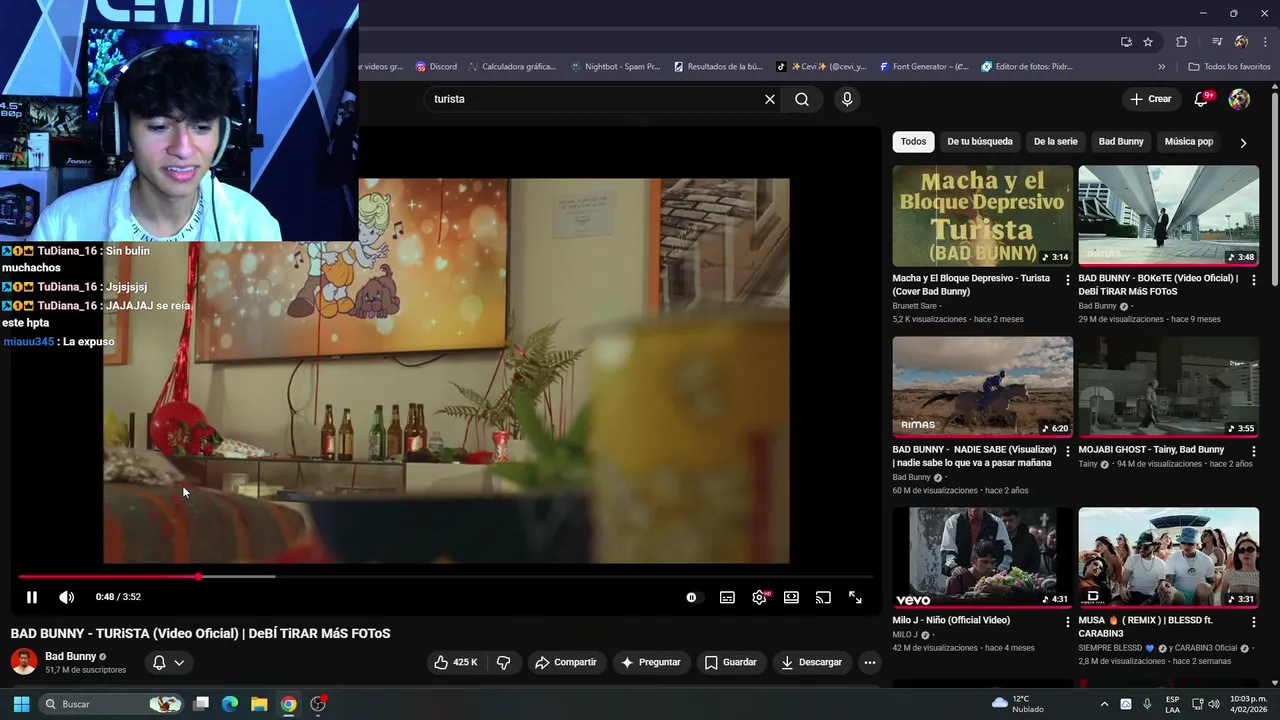Open the Font Generator bookmark
Screen dimensions: 1280x720
(x=924, y=67)
